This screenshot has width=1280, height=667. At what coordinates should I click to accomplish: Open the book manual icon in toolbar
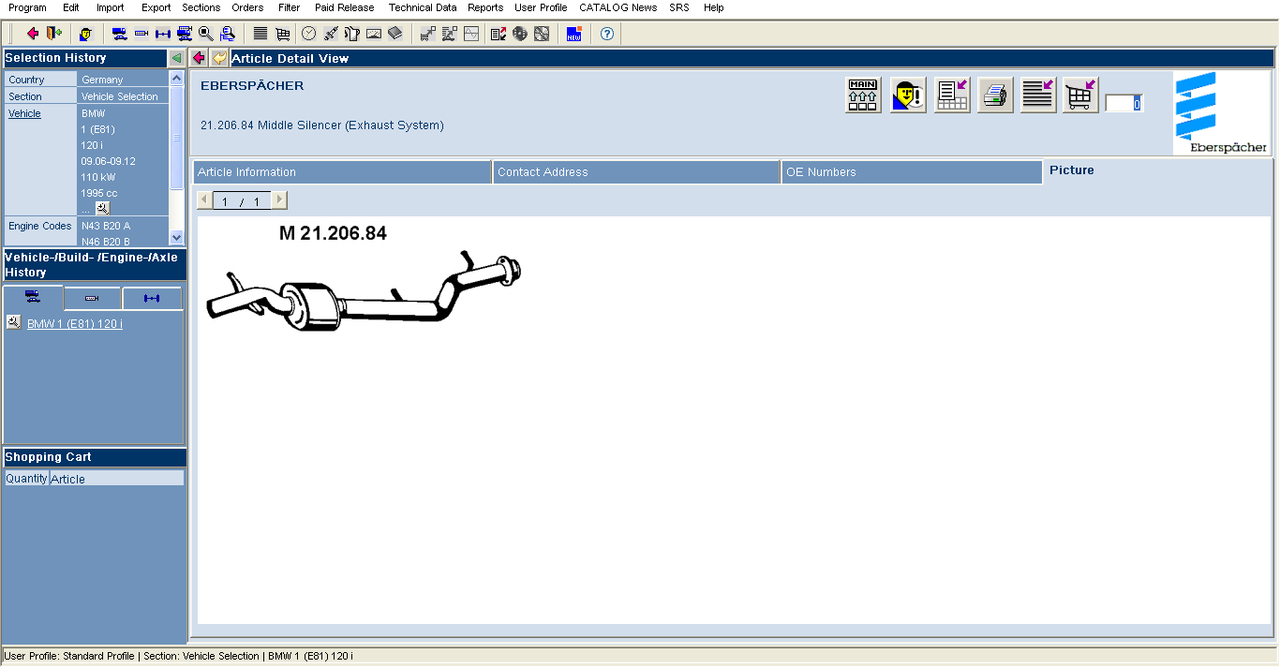(x=395, y=33)
